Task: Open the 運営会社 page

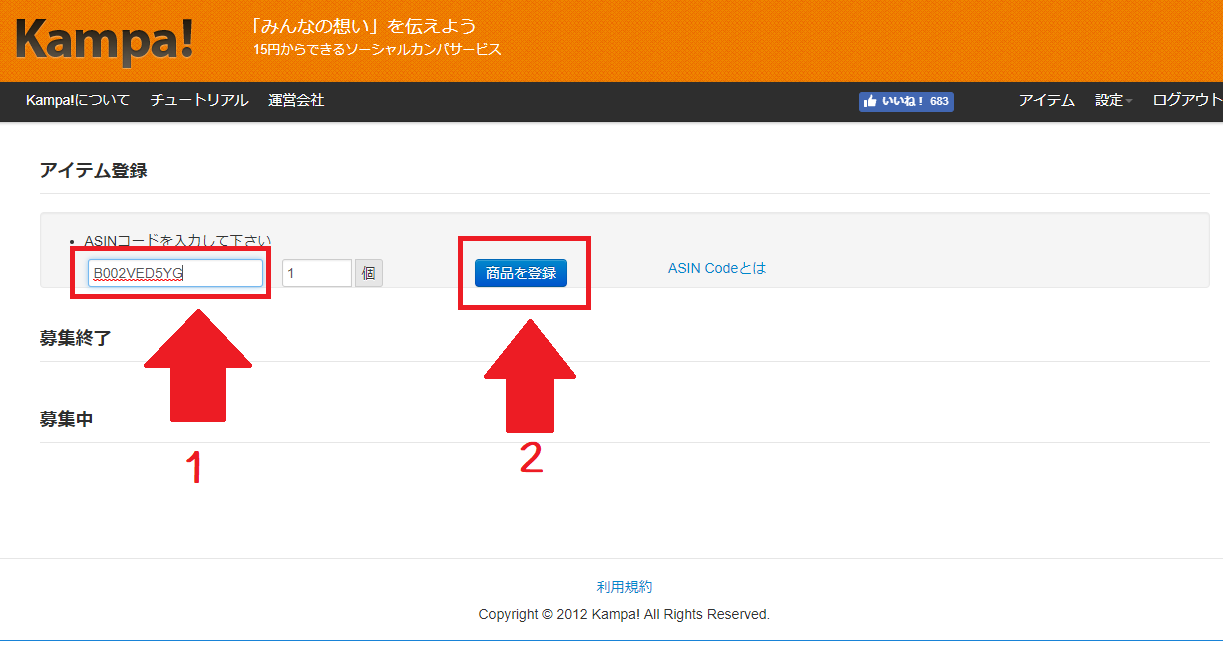Action: [x=296, y=100]
